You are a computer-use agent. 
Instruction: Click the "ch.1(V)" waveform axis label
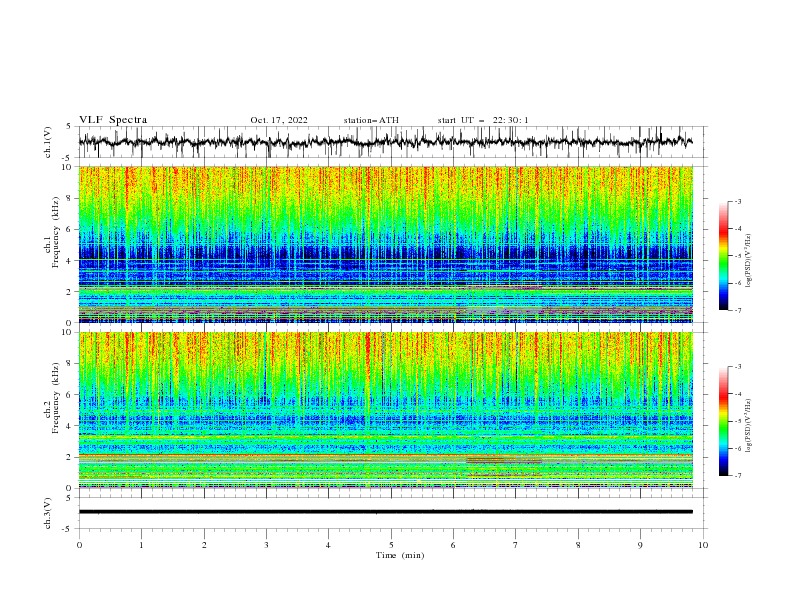pyautogui.click(x=48, y=142)
